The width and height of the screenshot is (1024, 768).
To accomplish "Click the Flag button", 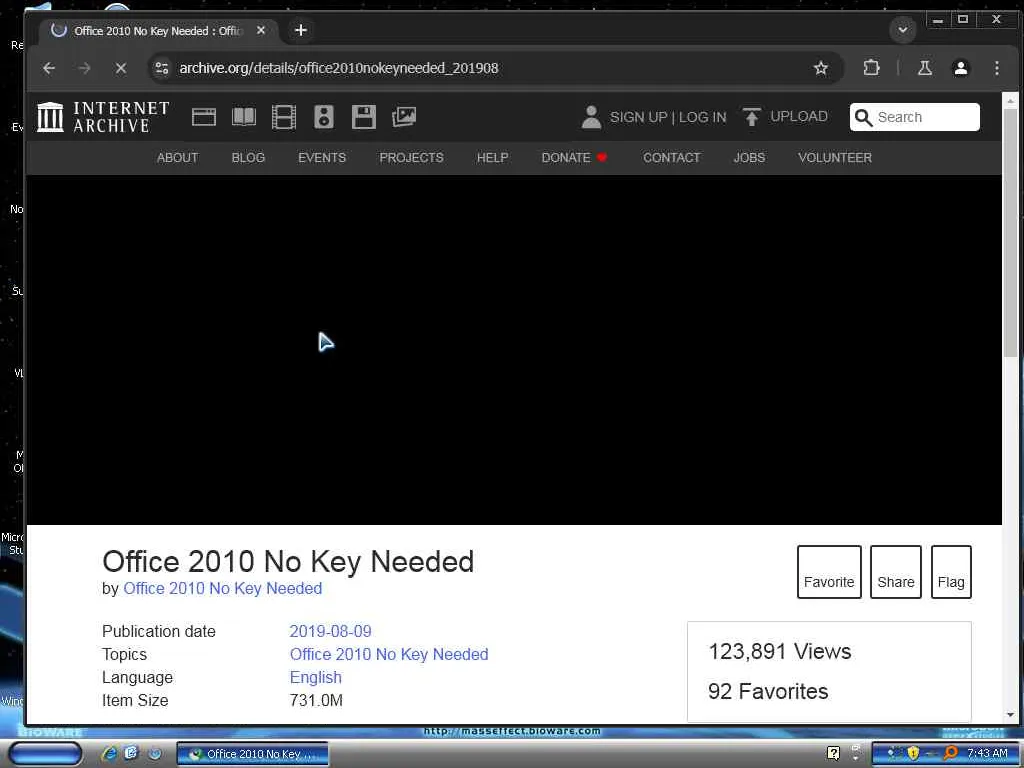I will pos(951,572).
